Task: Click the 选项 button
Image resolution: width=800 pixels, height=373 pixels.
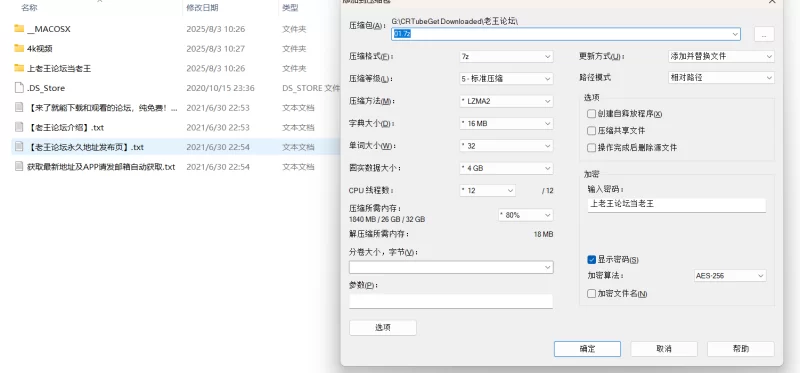Action: (x=383, y=328)
